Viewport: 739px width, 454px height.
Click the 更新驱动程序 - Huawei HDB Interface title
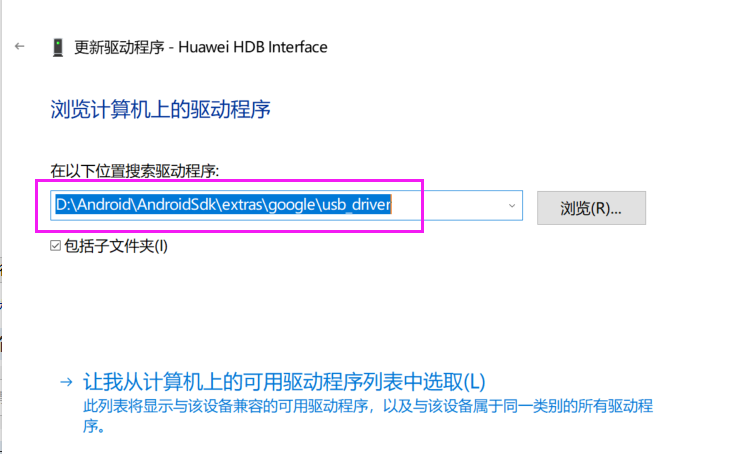201,47
